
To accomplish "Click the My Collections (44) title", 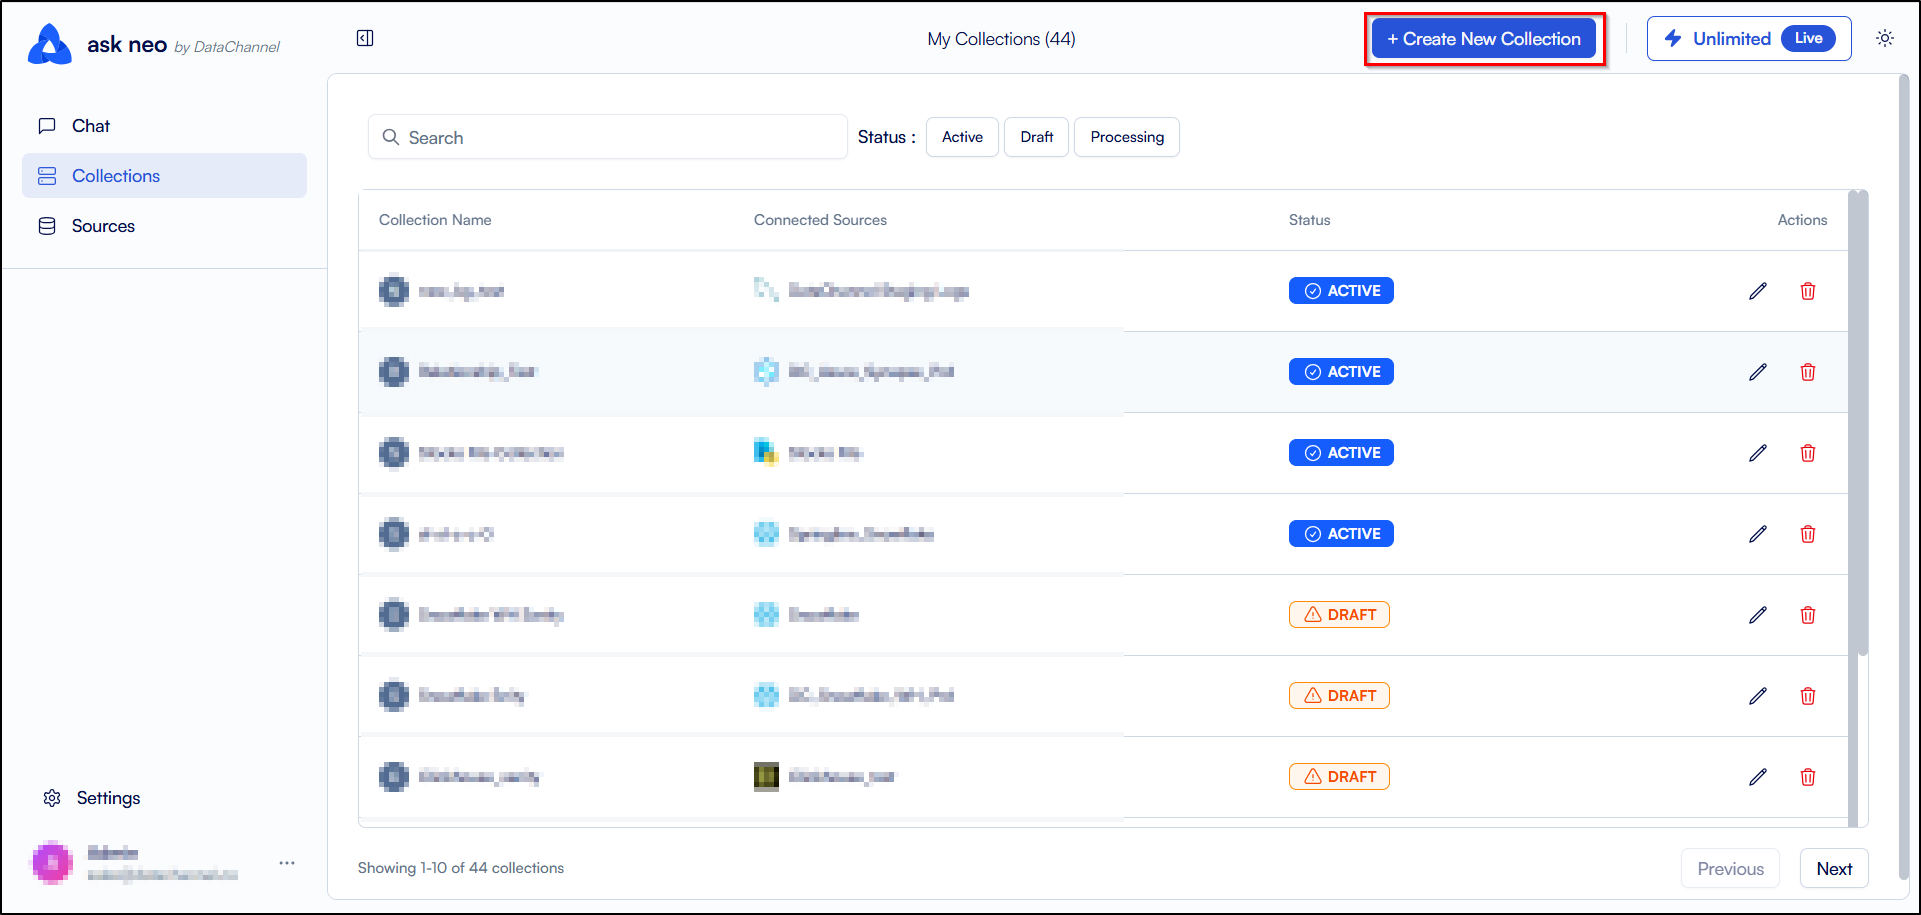I will tap(1001, 39).
